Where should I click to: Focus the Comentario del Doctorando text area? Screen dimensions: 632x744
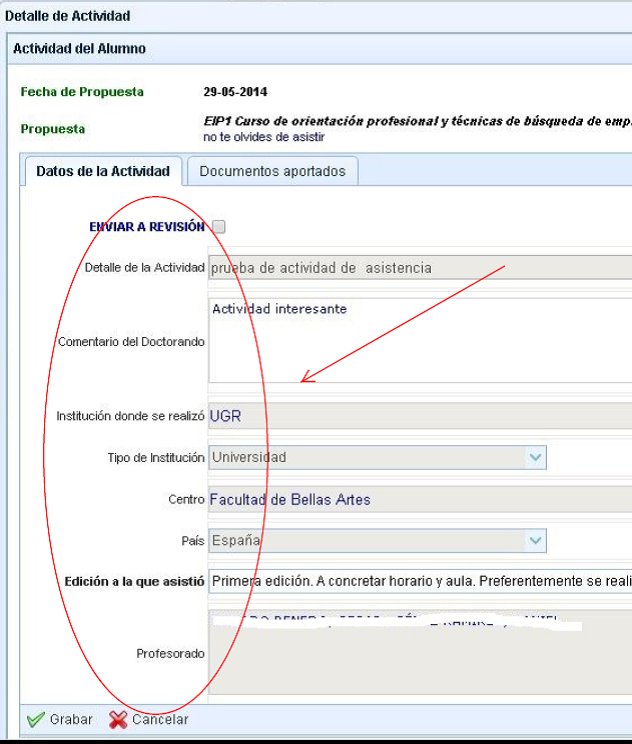pyautogui.click(x=420, y=340)
